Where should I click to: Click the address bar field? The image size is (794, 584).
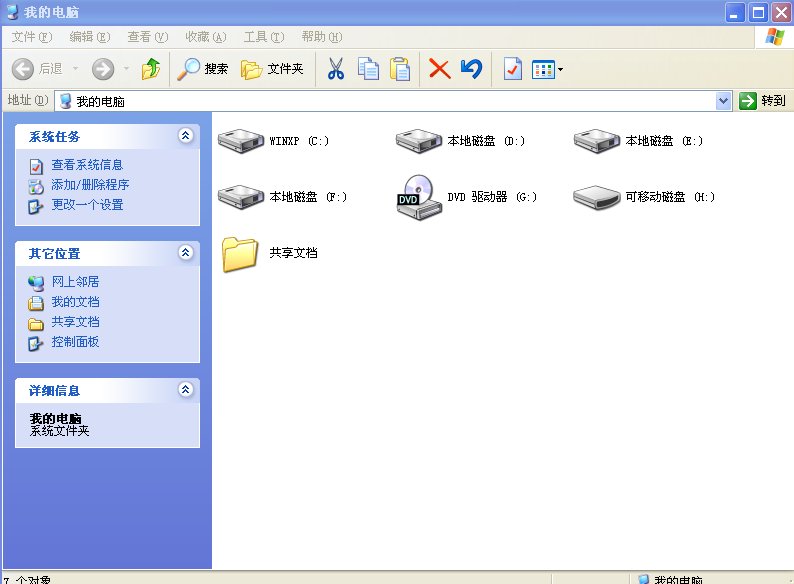pos(393,101)
